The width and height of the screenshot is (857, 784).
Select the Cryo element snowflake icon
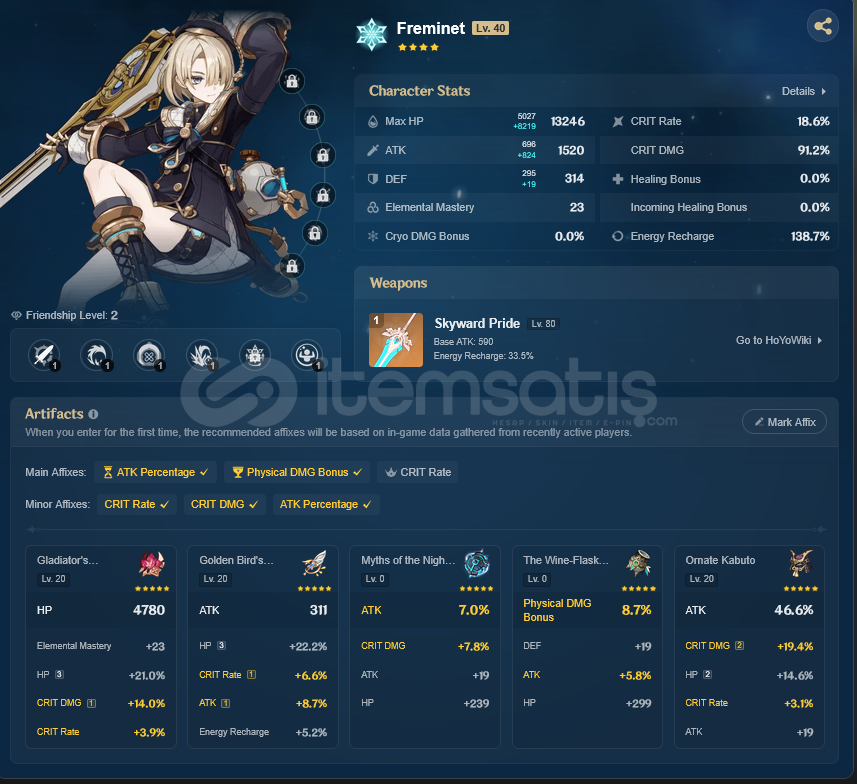pos(372,34)
